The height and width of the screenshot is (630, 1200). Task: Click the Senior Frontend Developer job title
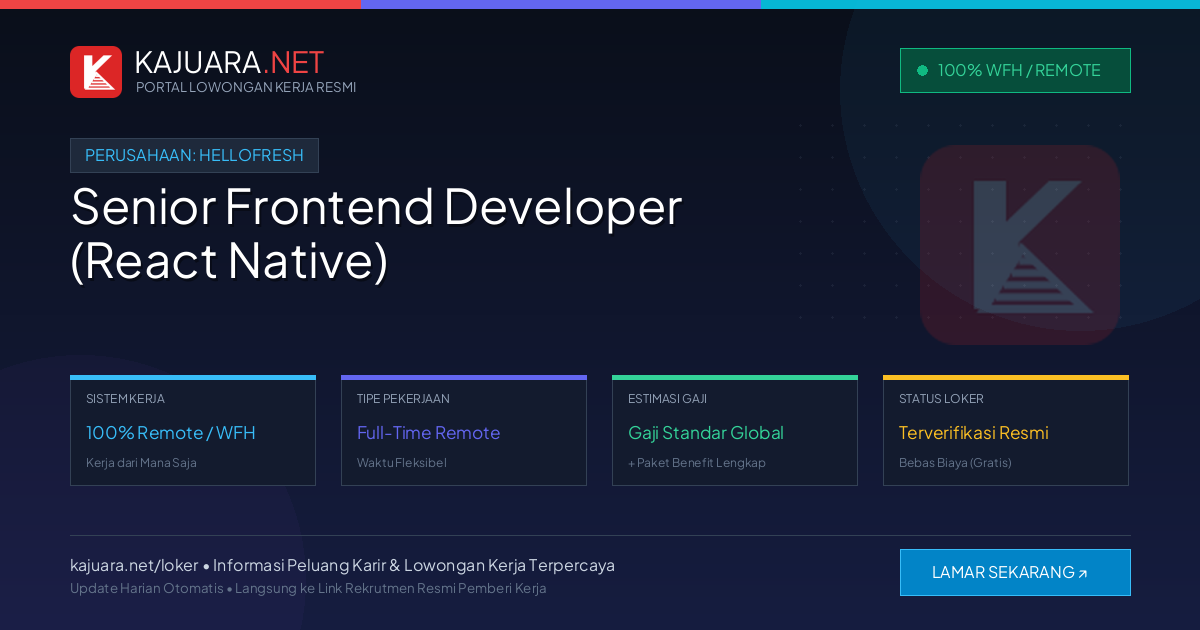[376, 233]
